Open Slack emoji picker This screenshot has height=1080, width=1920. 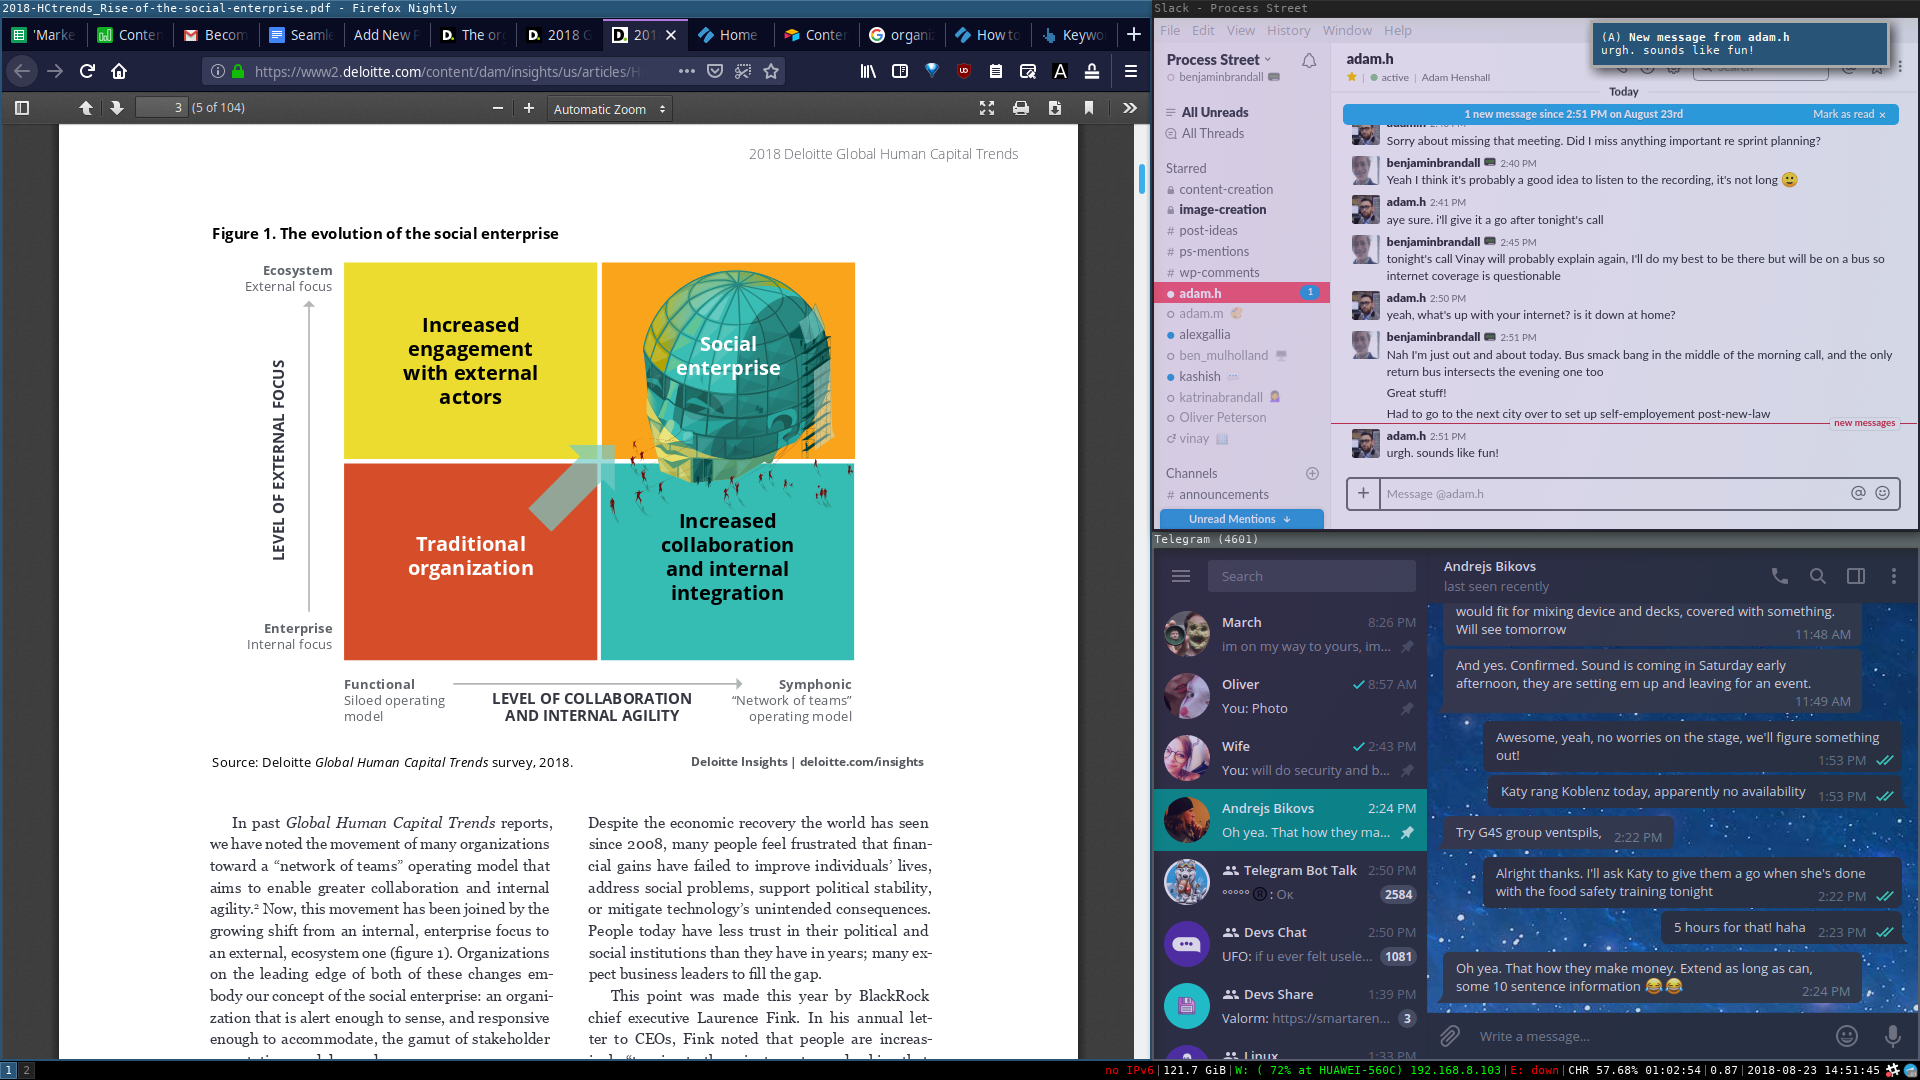(1882, 492)
